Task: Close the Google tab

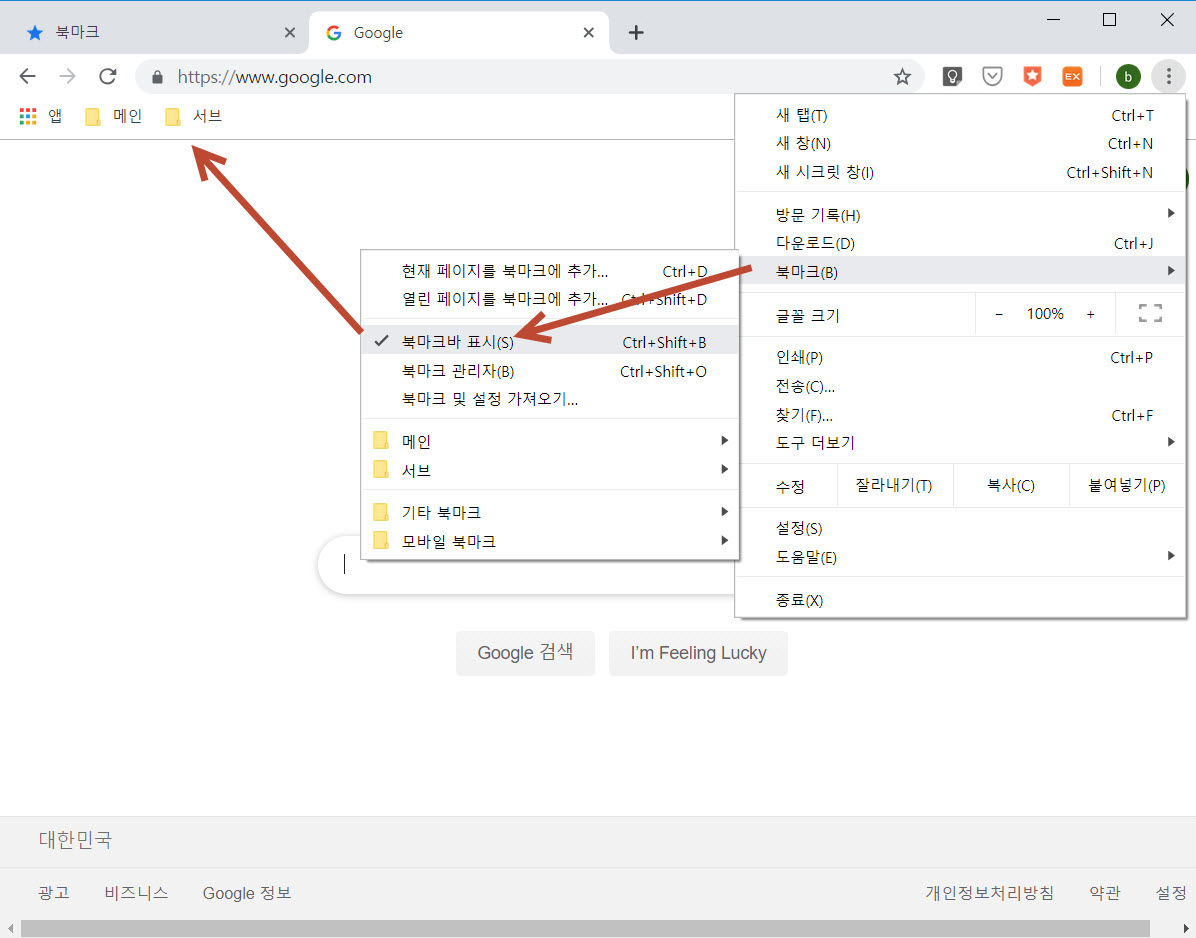Action: [x=588, y=33]
